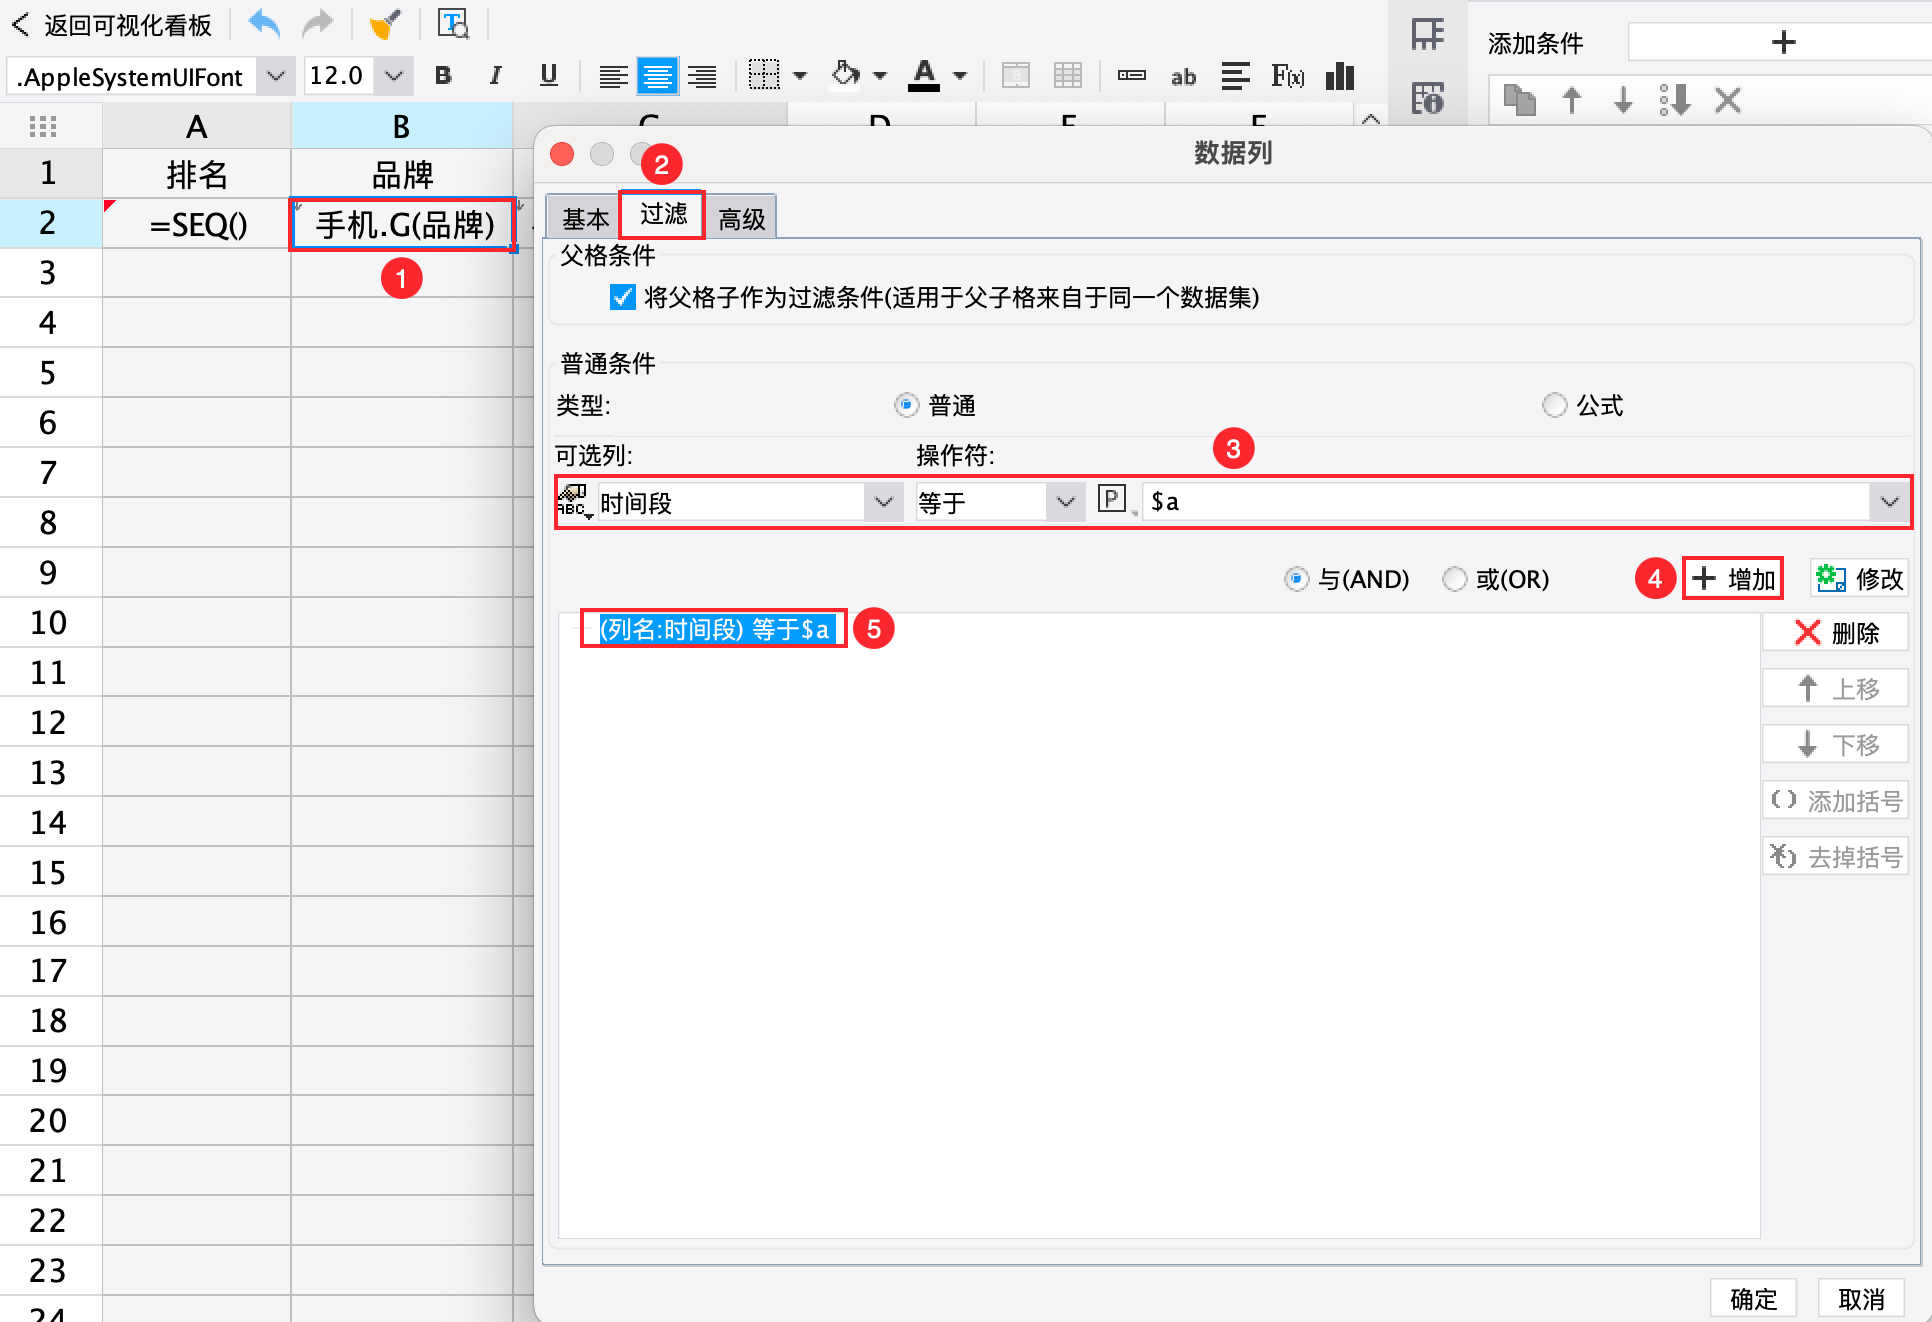Open the font size 12.0 dropdown

tap(394, 76)
